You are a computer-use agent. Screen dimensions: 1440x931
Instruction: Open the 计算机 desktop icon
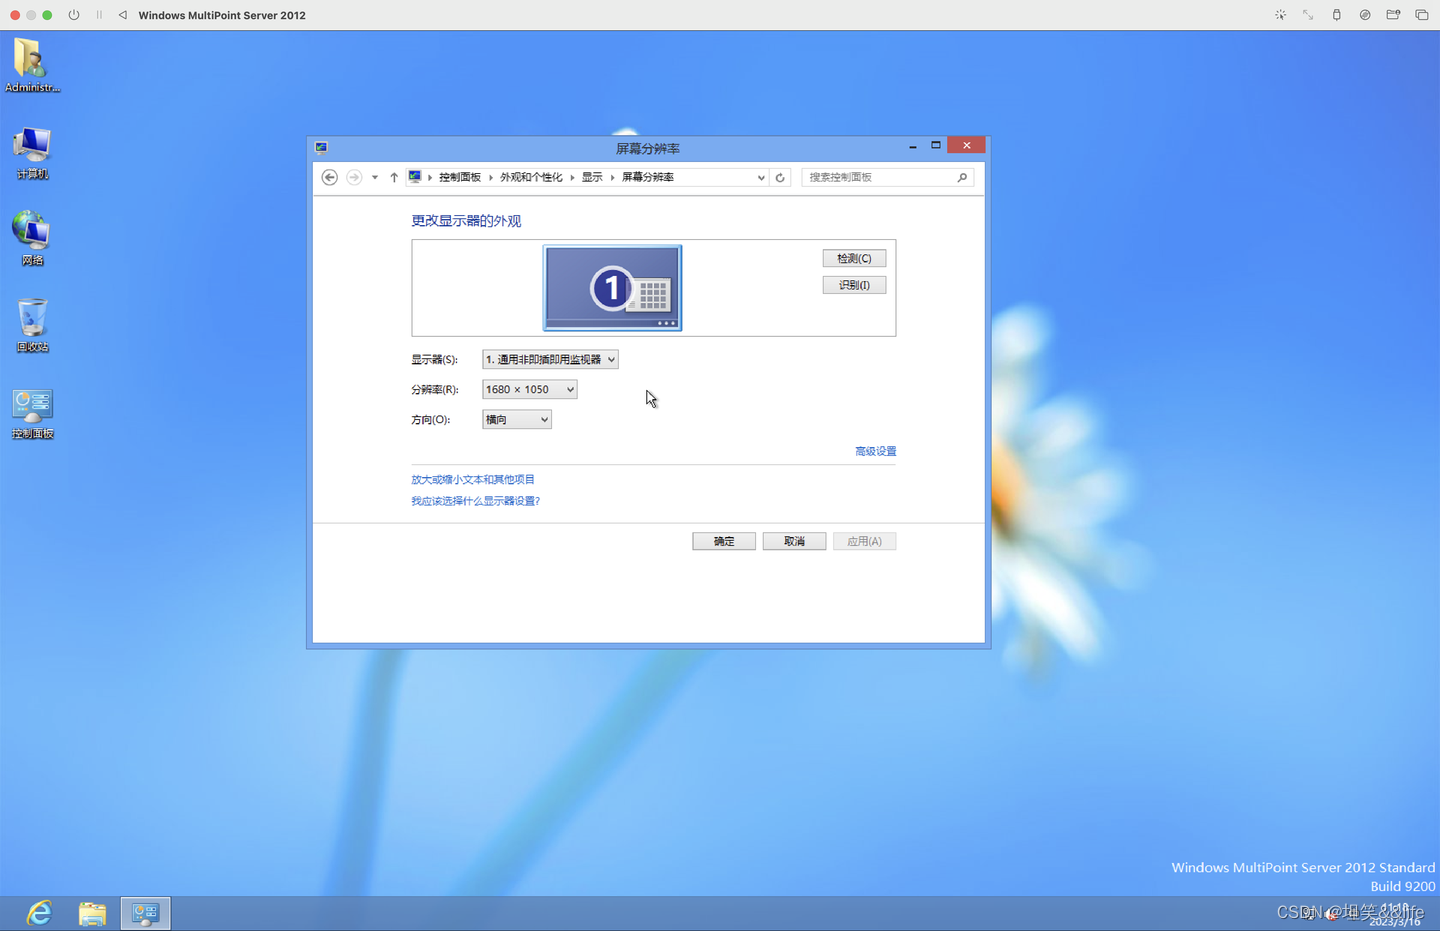32,153
